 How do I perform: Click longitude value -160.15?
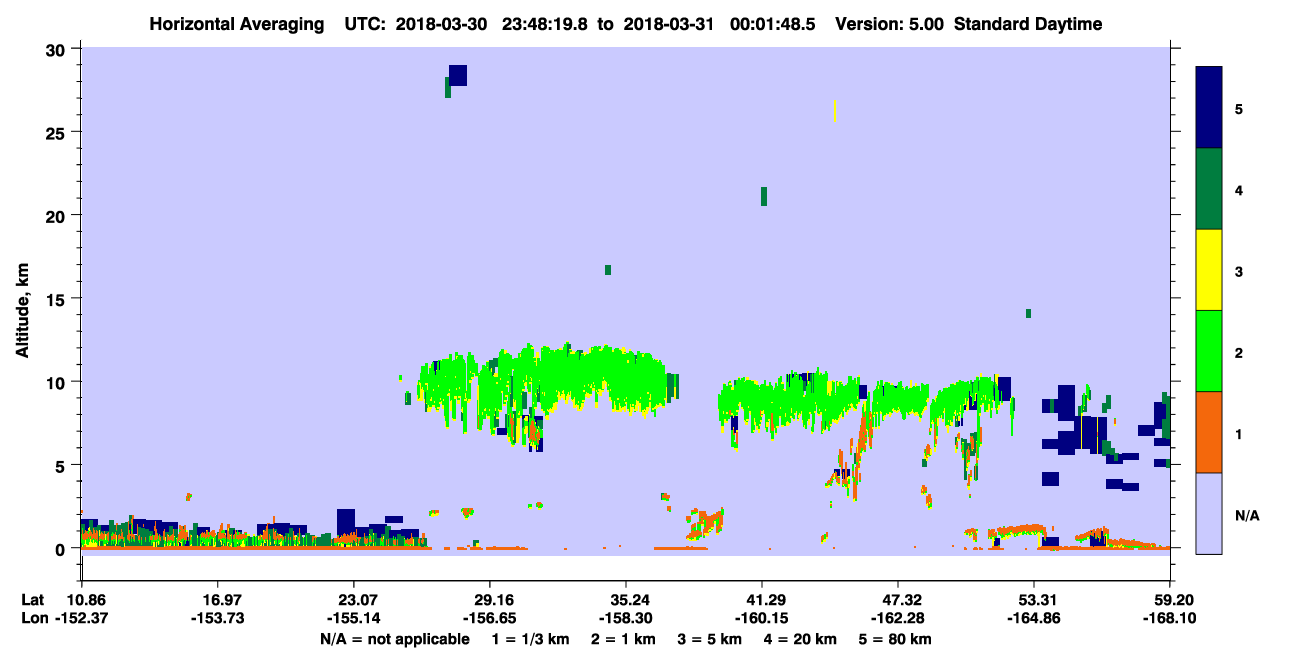(x=762, y=619)
